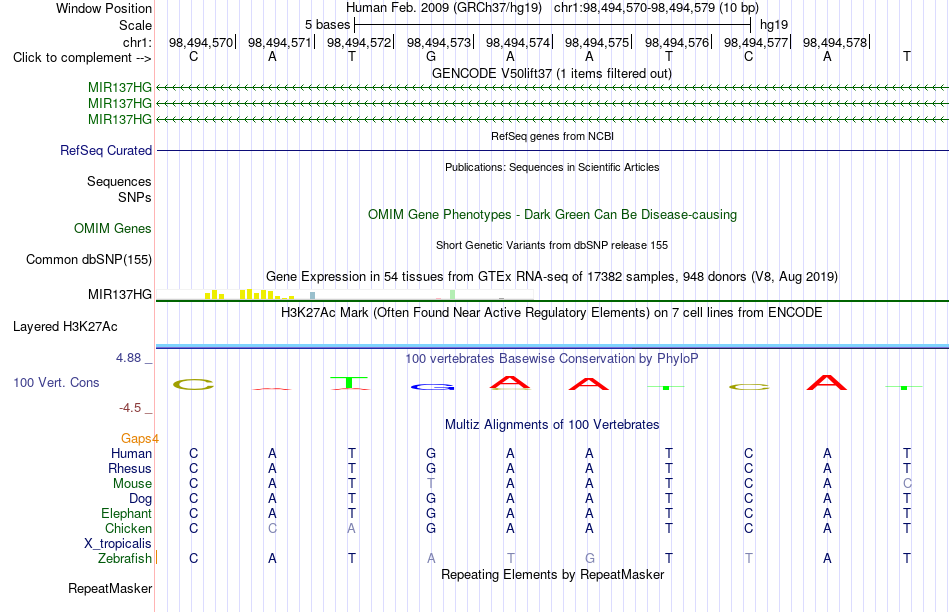Select the Zebrafish alignment row label
Image resolution: width=950 pixels, height=612 pixels.
point(125,558)
